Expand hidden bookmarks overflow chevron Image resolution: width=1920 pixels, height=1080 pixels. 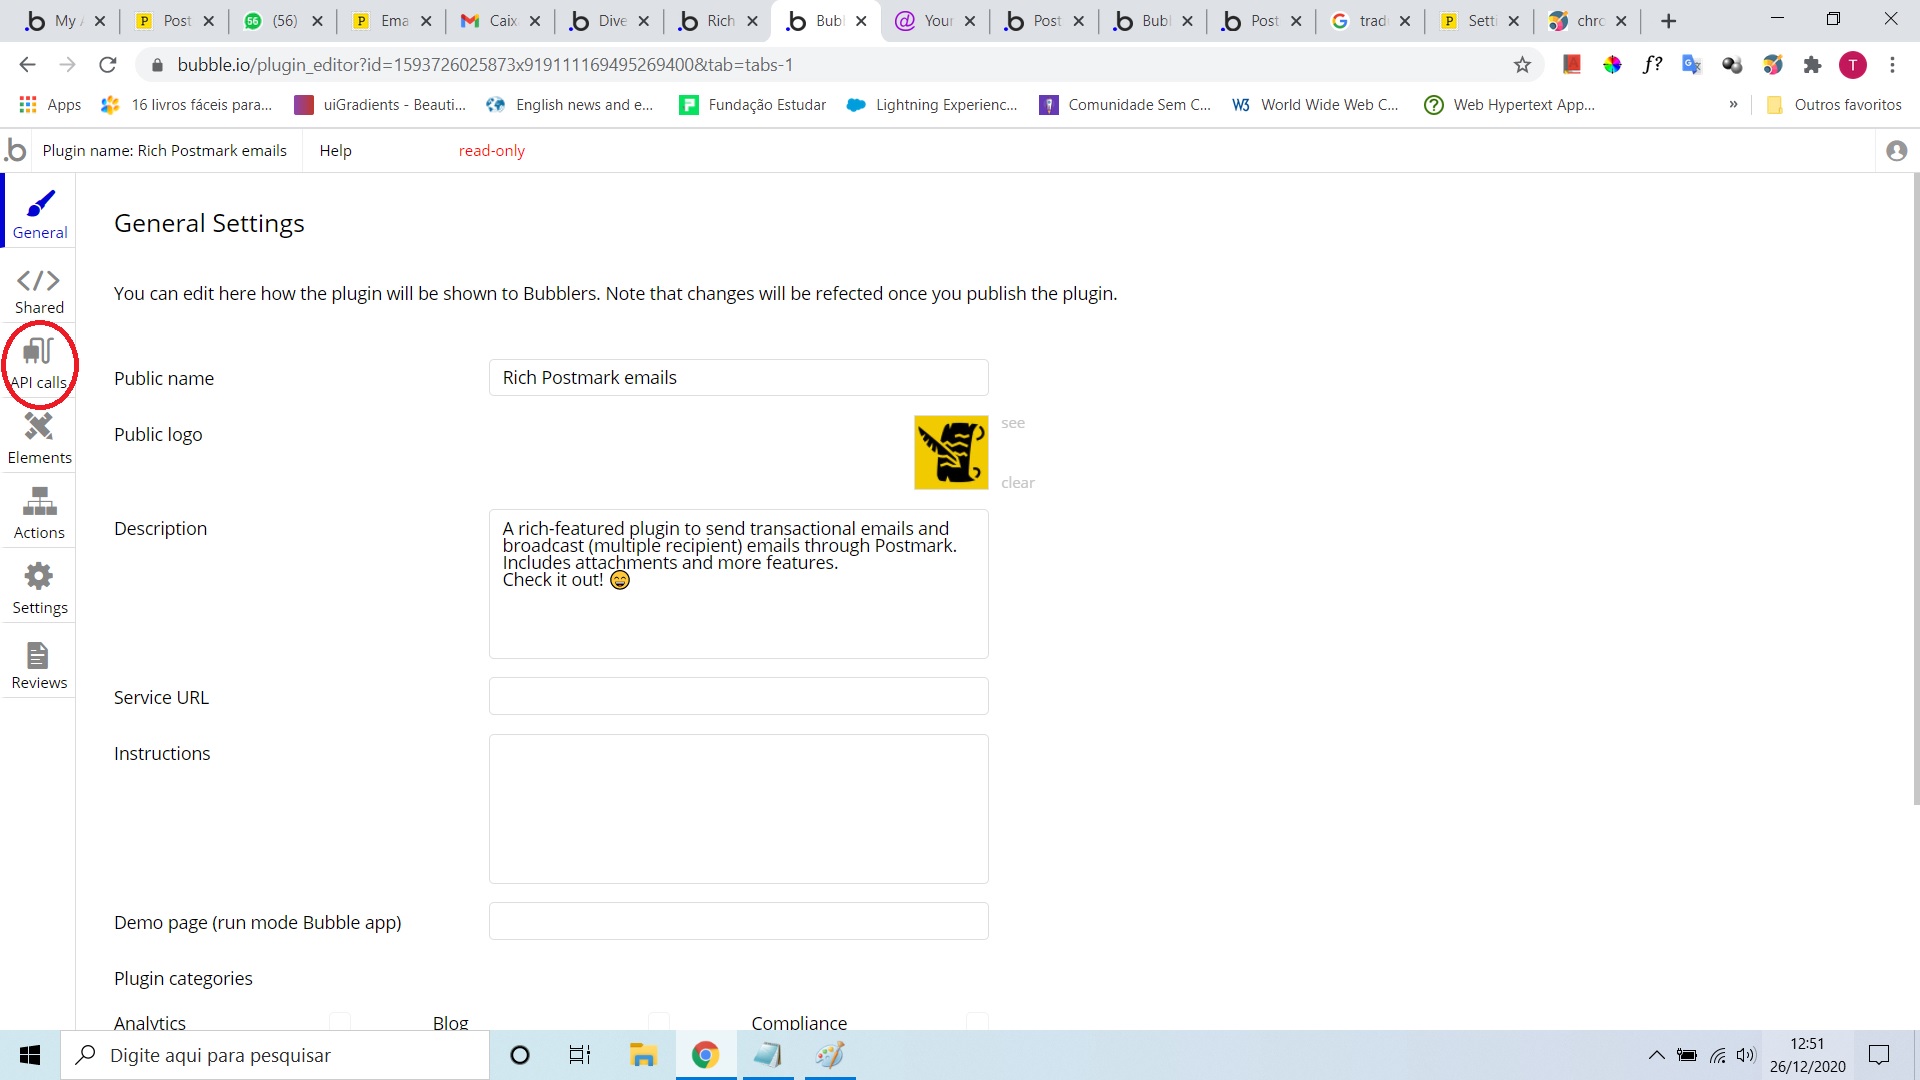click(x=1733, y=105)
